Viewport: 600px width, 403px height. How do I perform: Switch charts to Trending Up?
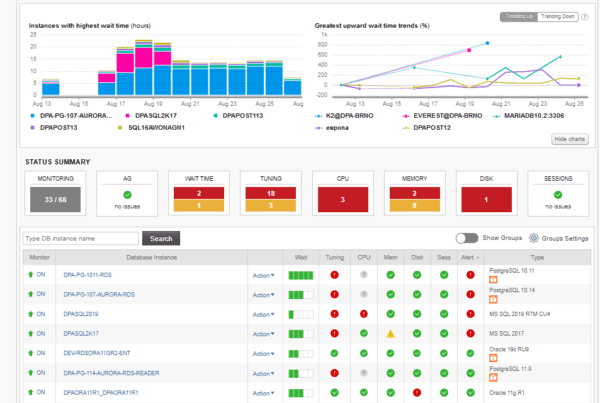519,16
